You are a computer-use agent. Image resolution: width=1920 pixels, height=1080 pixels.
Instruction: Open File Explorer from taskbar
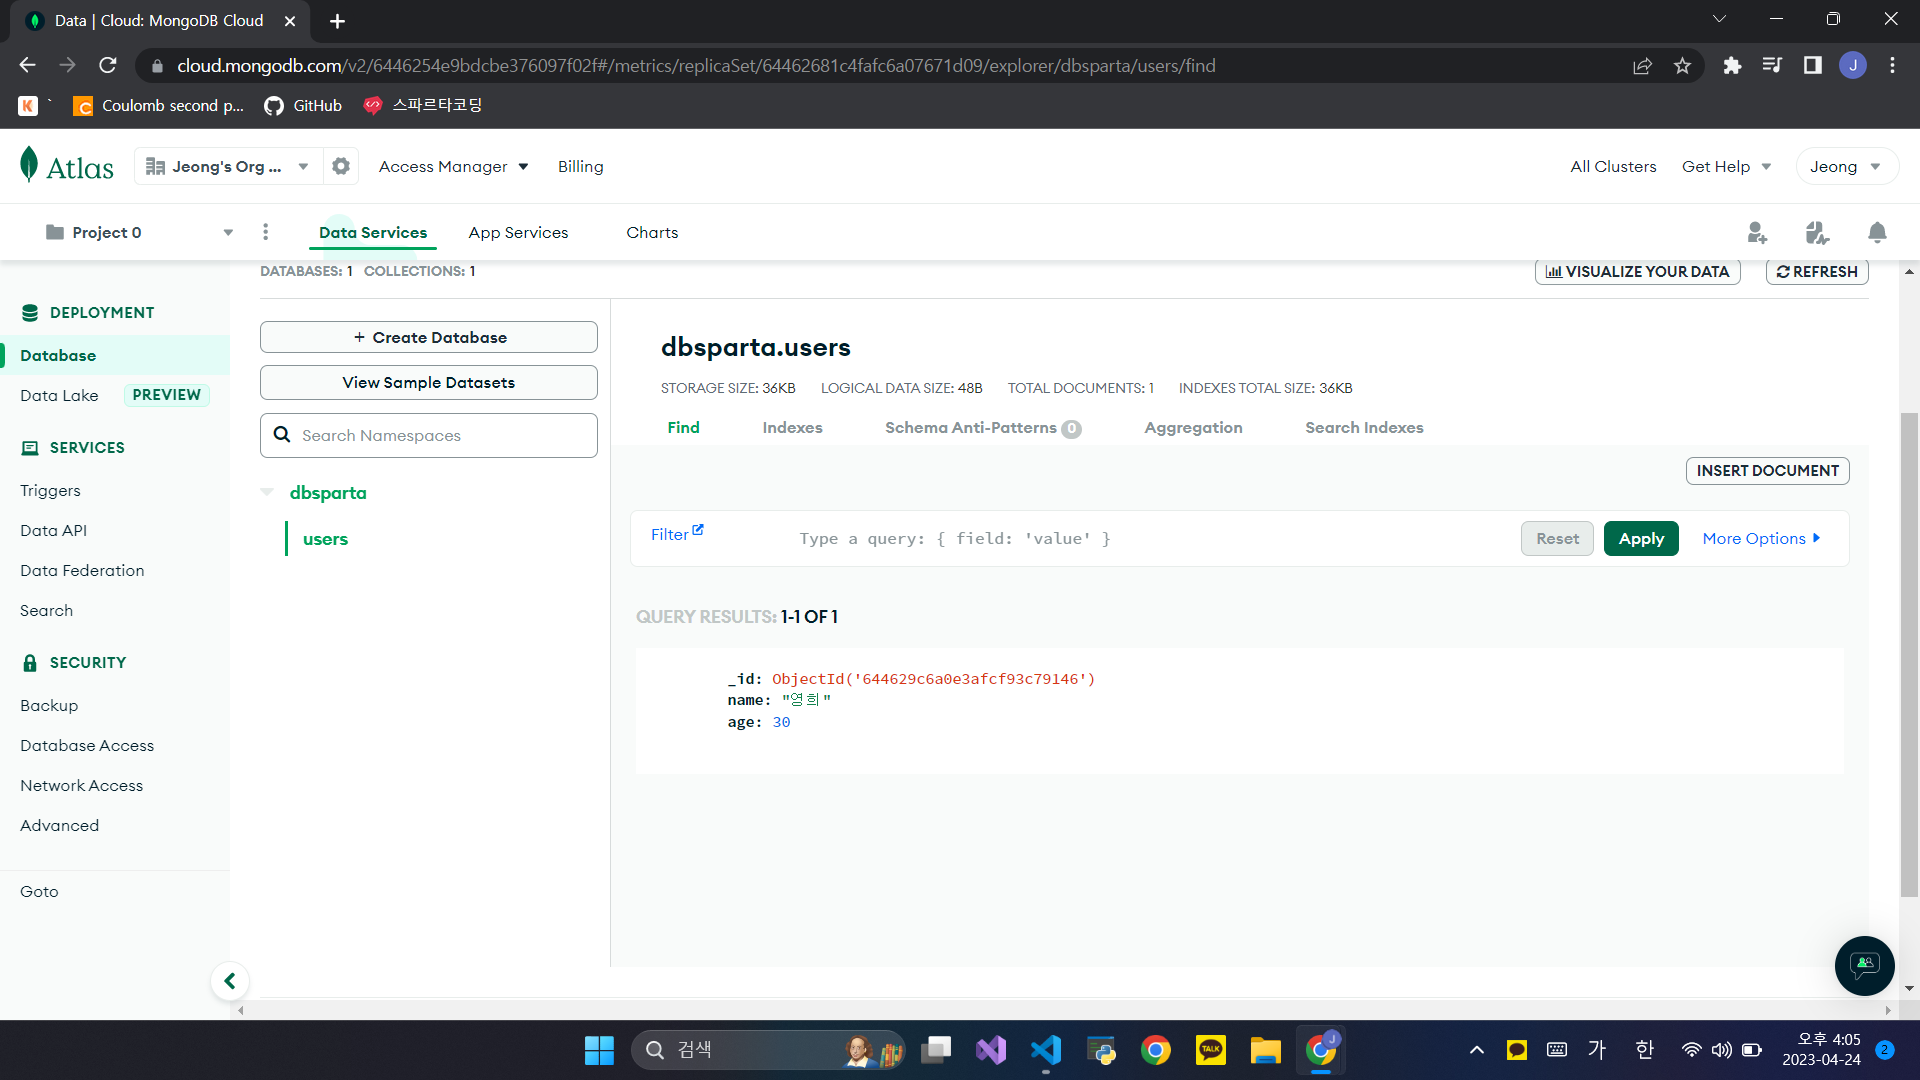pyautogui.click(x=1265, y=1050)
